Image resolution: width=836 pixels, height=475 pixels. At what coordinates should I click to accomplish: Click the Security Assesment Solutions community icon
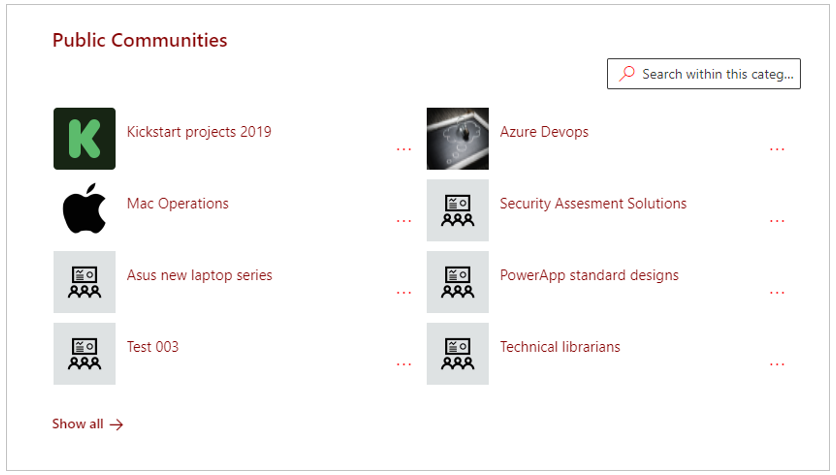[457, 210]
